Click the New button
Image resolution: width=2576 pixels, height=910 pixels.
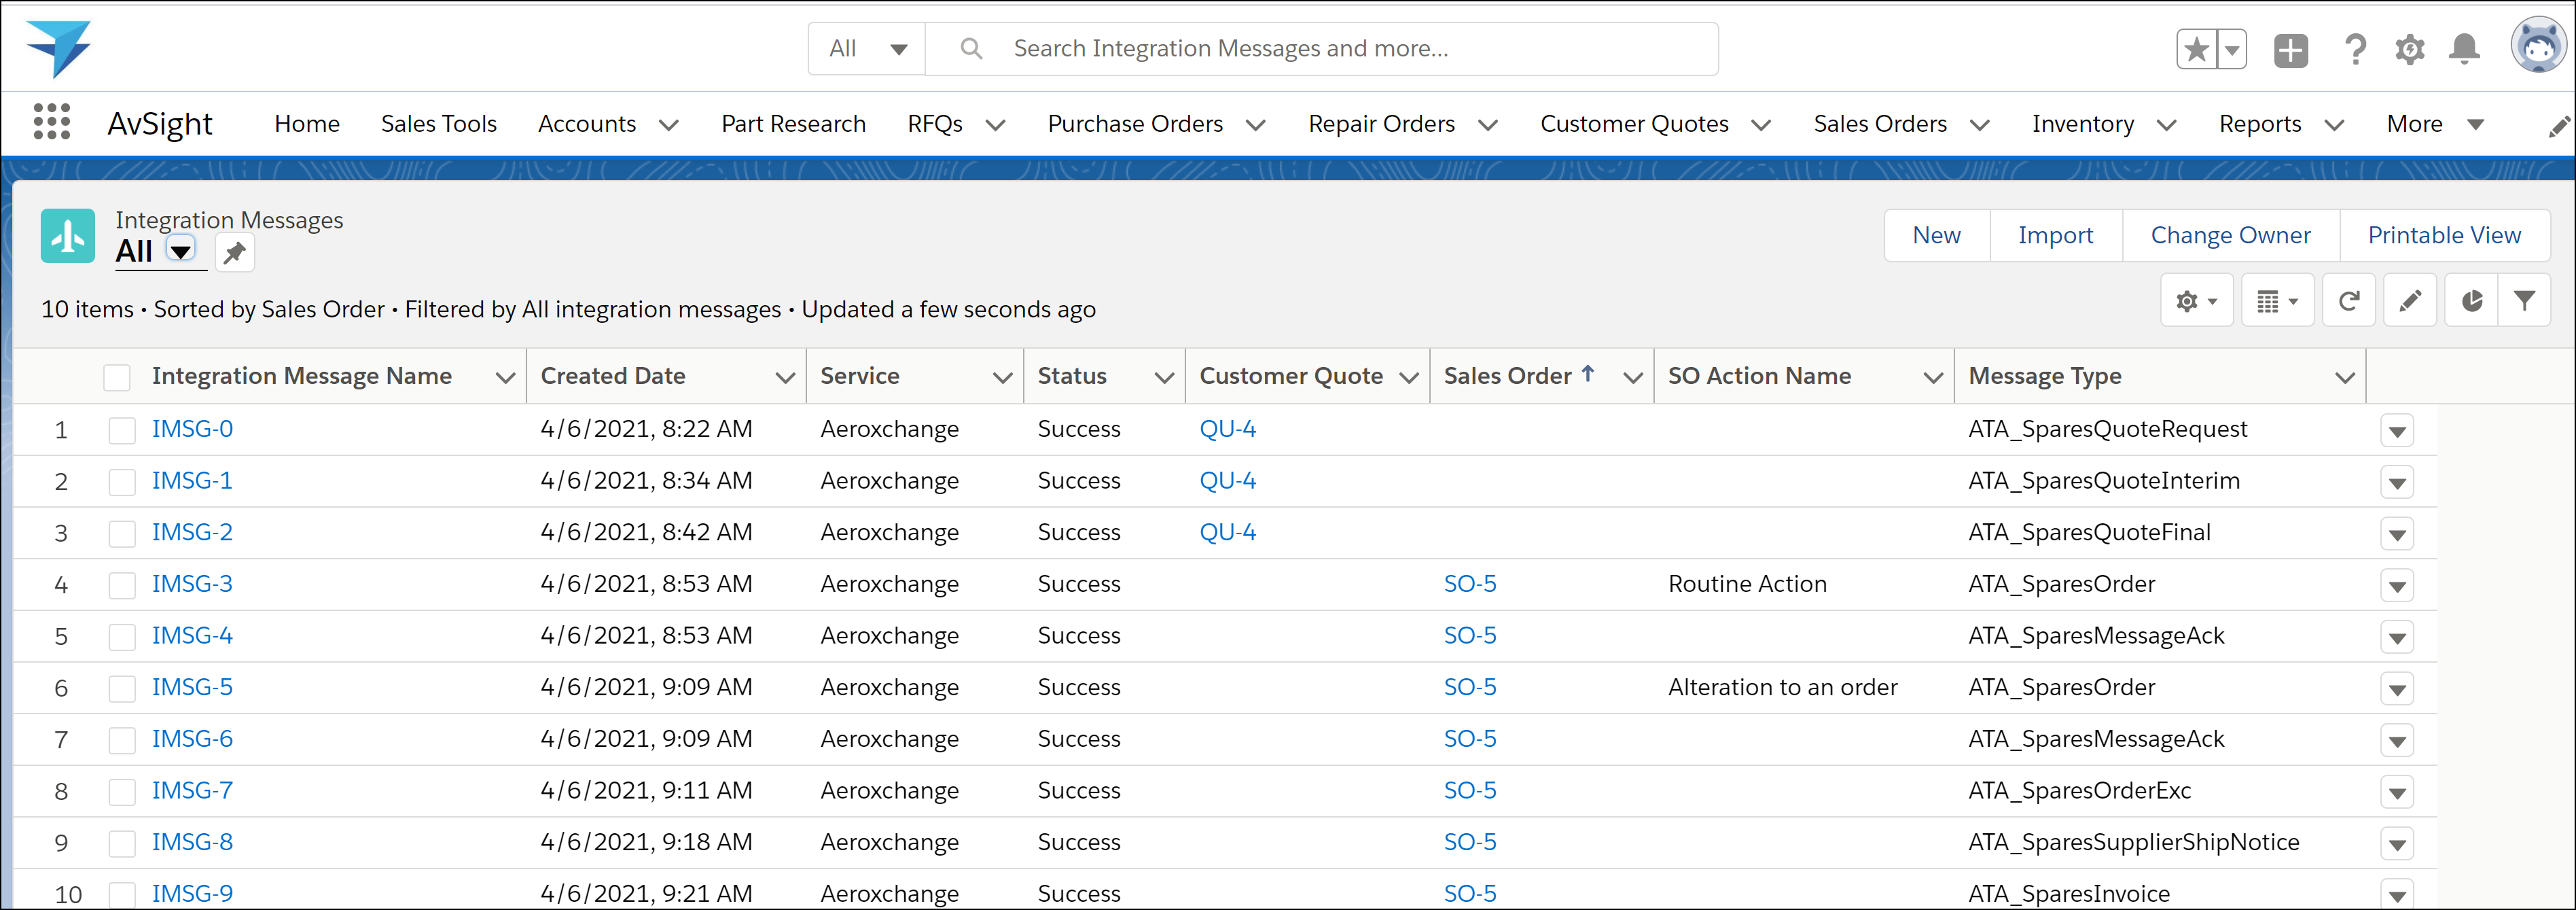pyautogui.click(x=1937, y=235)
